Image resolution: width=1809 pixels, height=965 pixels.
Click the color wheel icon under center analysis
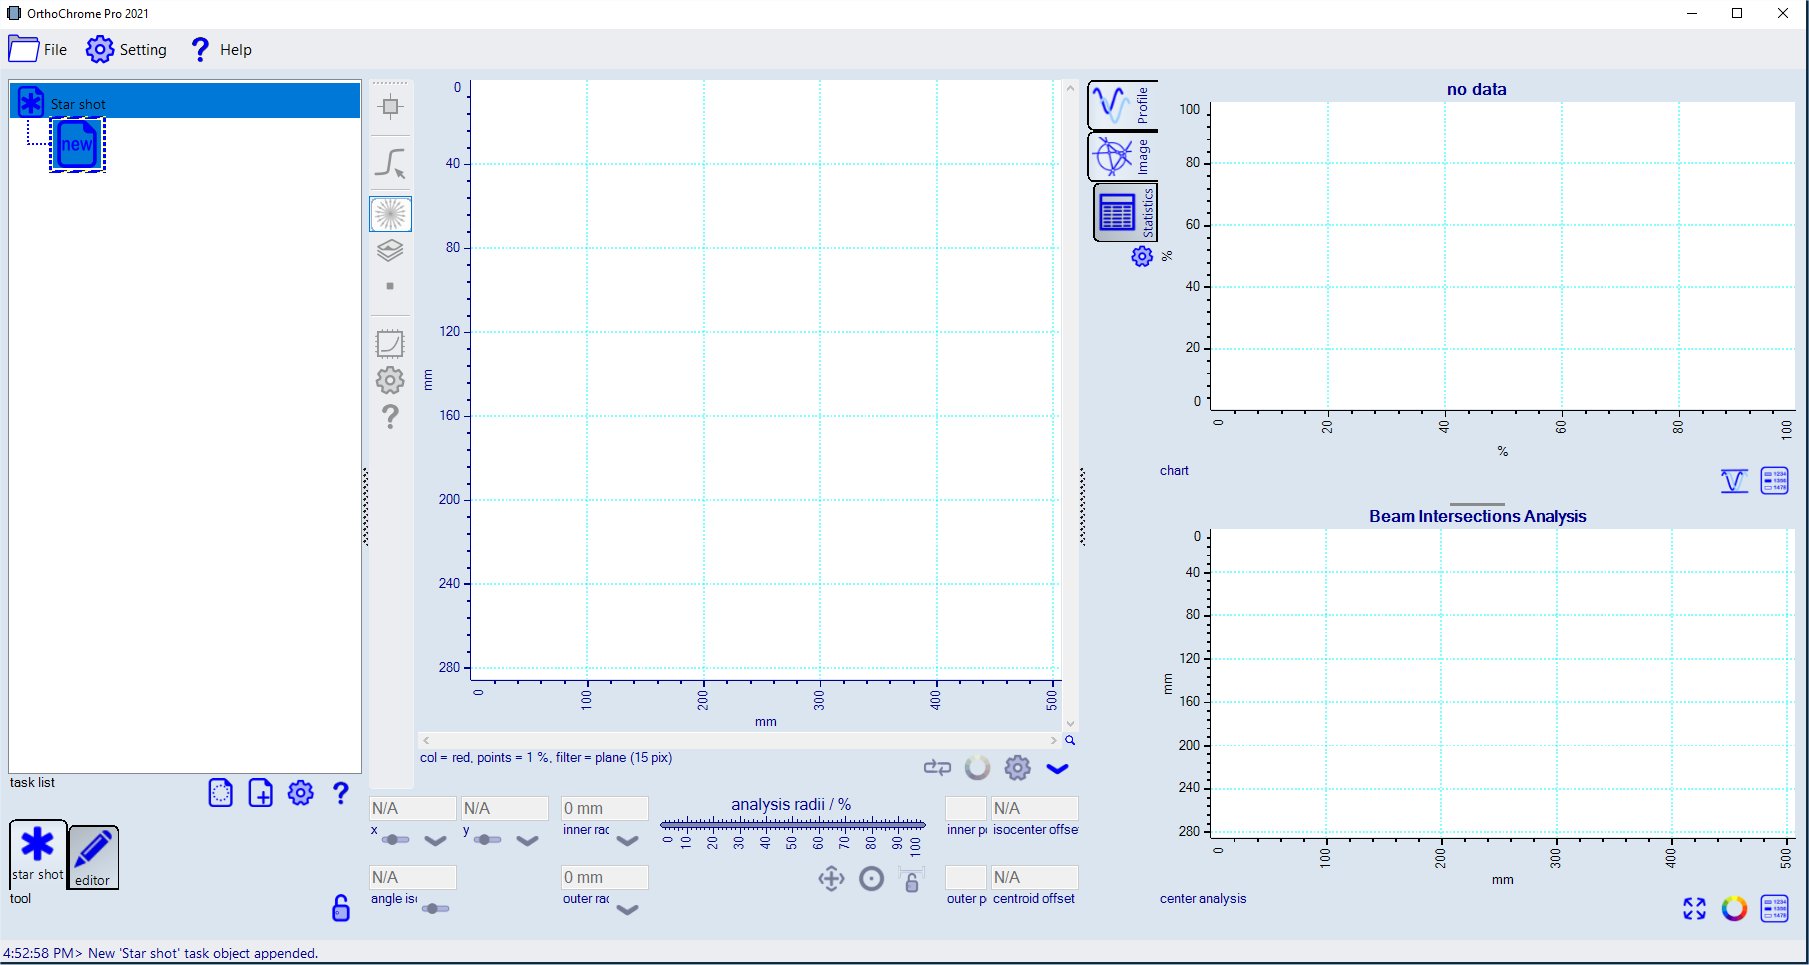[x=1734, y=908]
